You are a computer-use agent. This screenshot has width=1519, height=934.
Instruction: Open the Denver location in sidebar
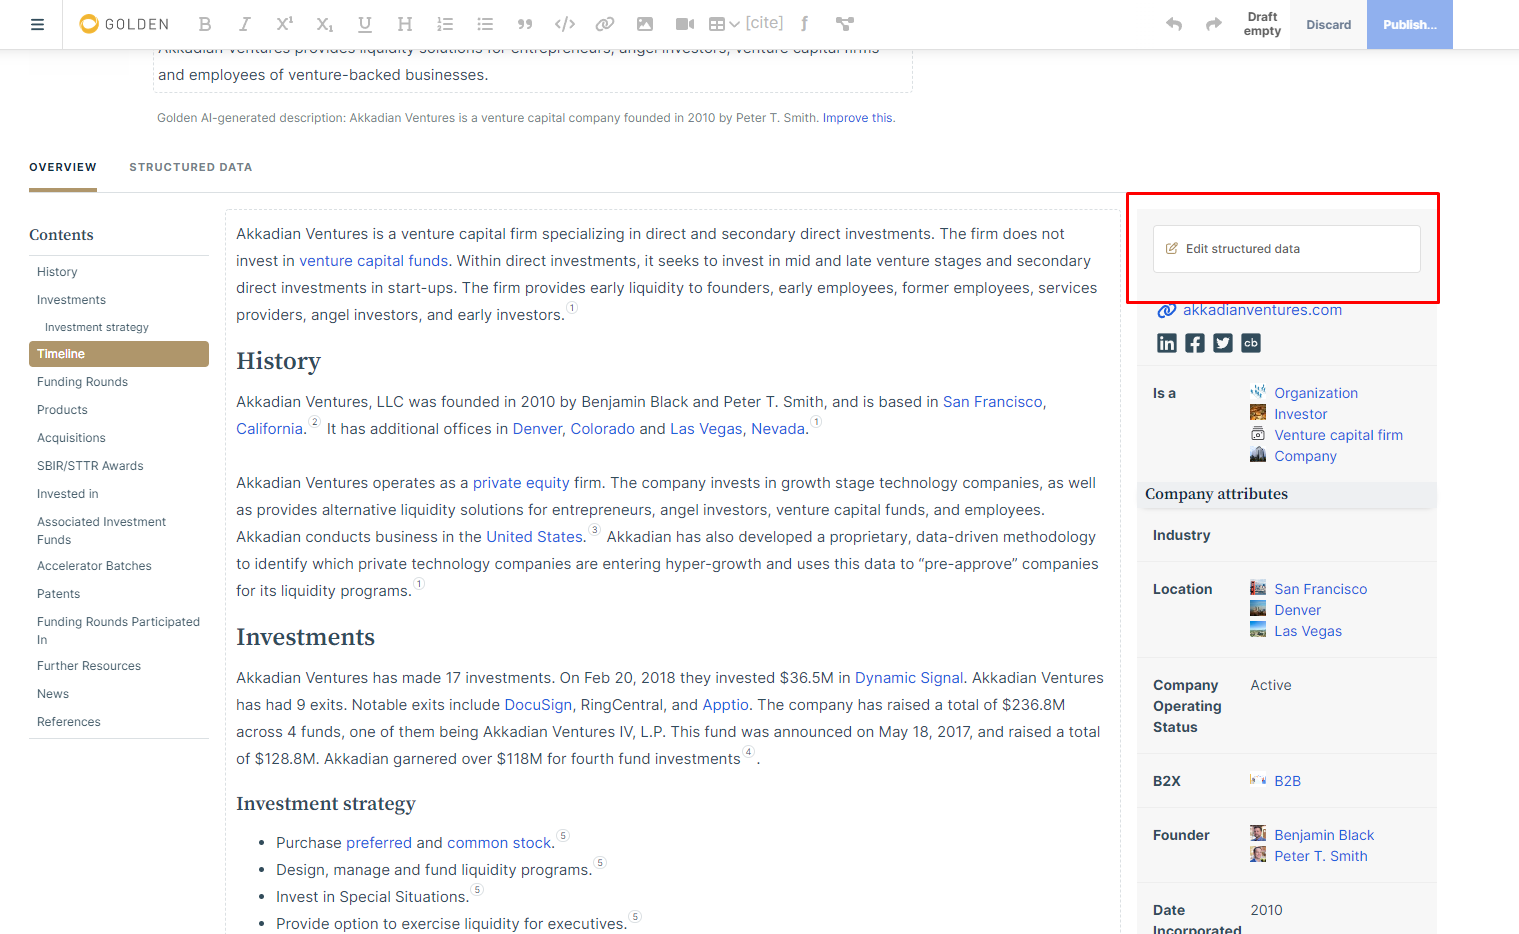click(x=1297, y=610)
